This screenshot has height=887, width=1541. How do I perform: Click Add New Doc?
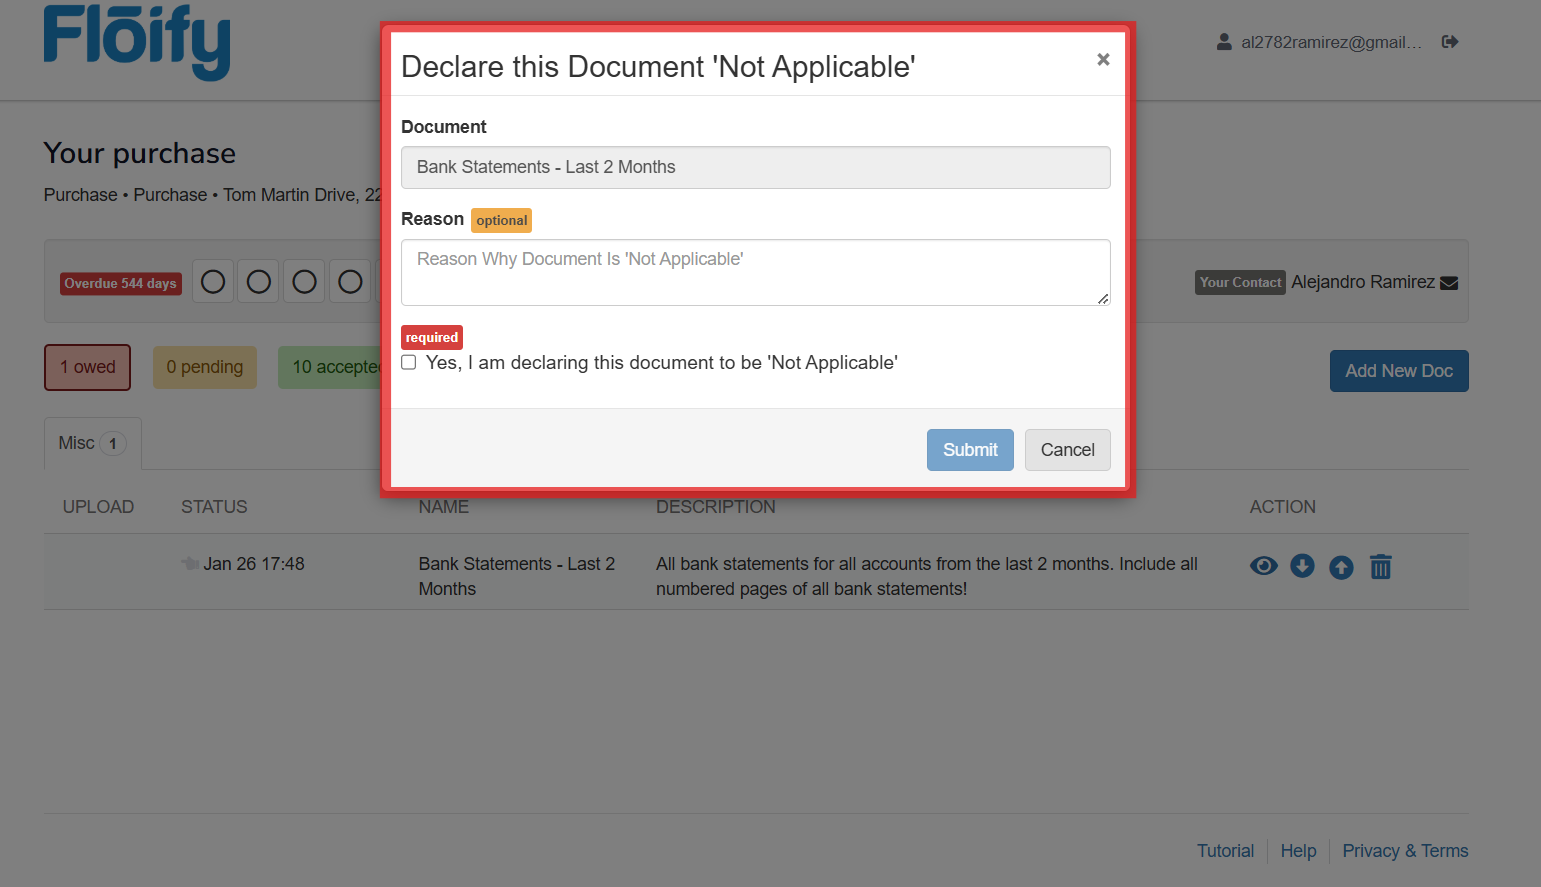coord(1399,370)
